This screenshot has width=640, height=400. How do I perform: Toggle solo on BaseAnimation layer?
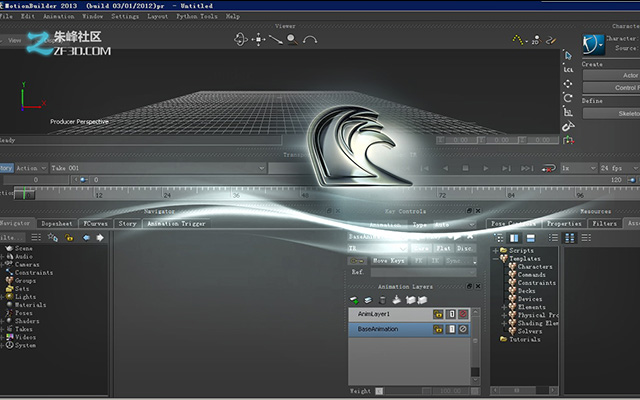[451, 329]
